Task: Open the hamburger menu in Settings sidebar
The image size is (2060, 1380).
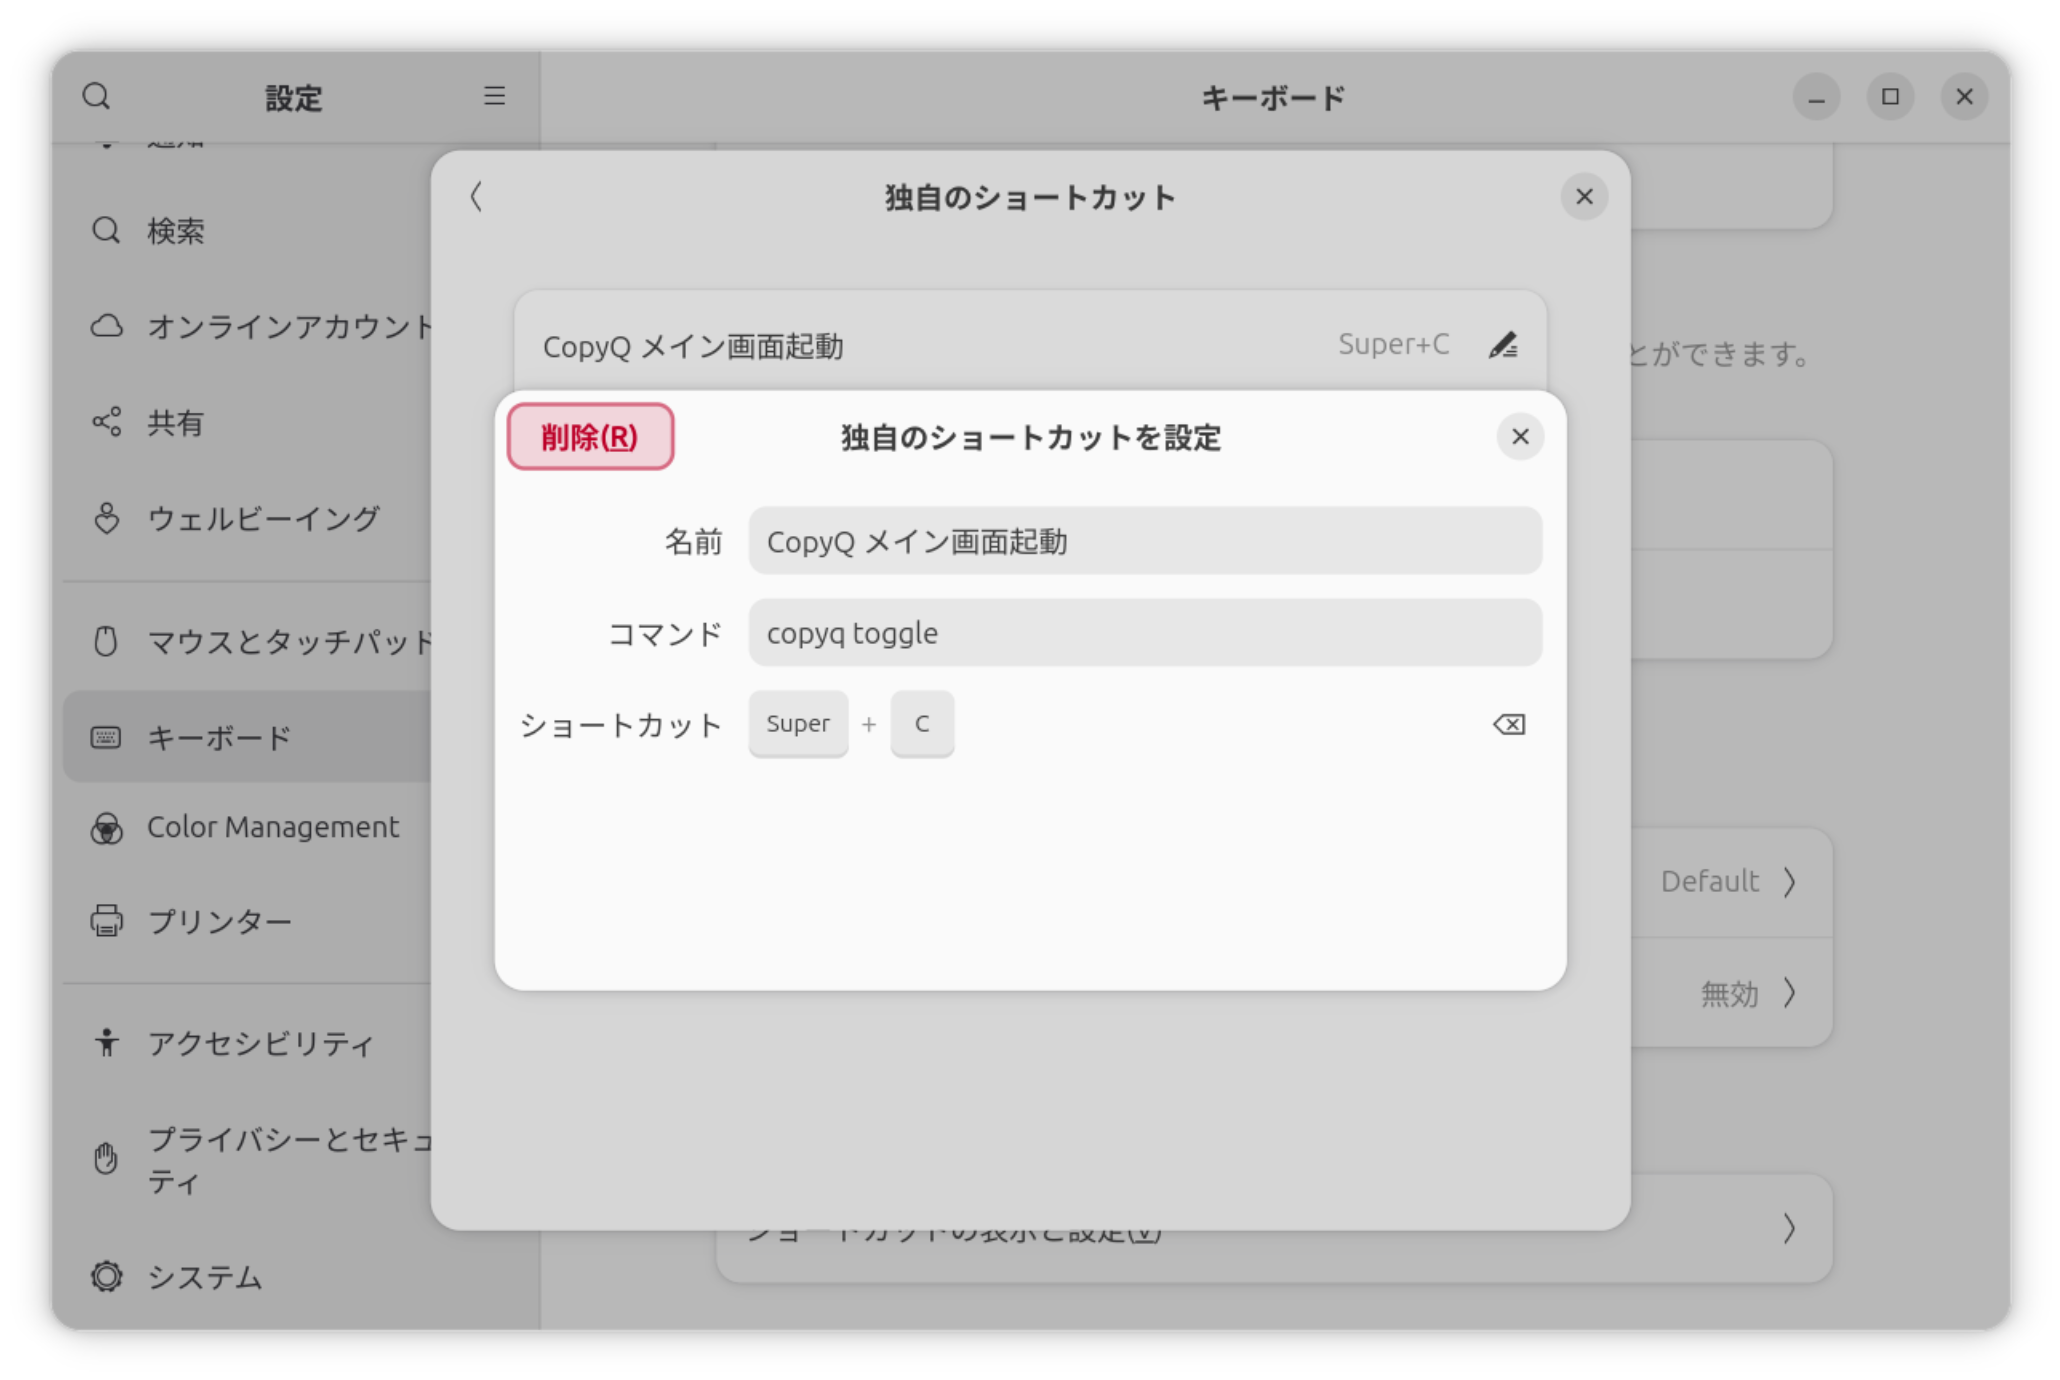Action: 494,96
